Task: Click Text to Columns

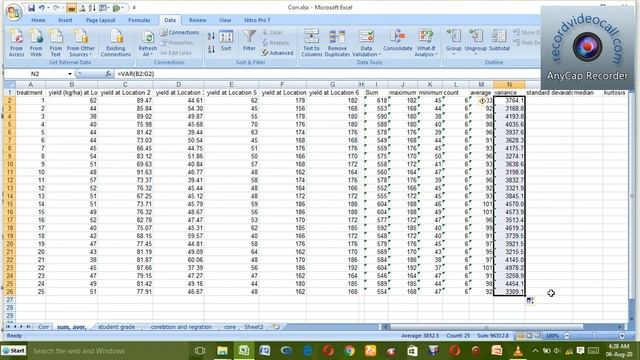Action: 311,42
